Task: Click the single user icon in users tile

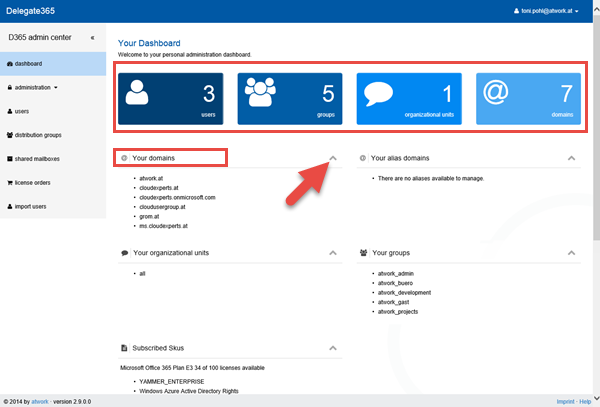Action: (x=137, y=92)
